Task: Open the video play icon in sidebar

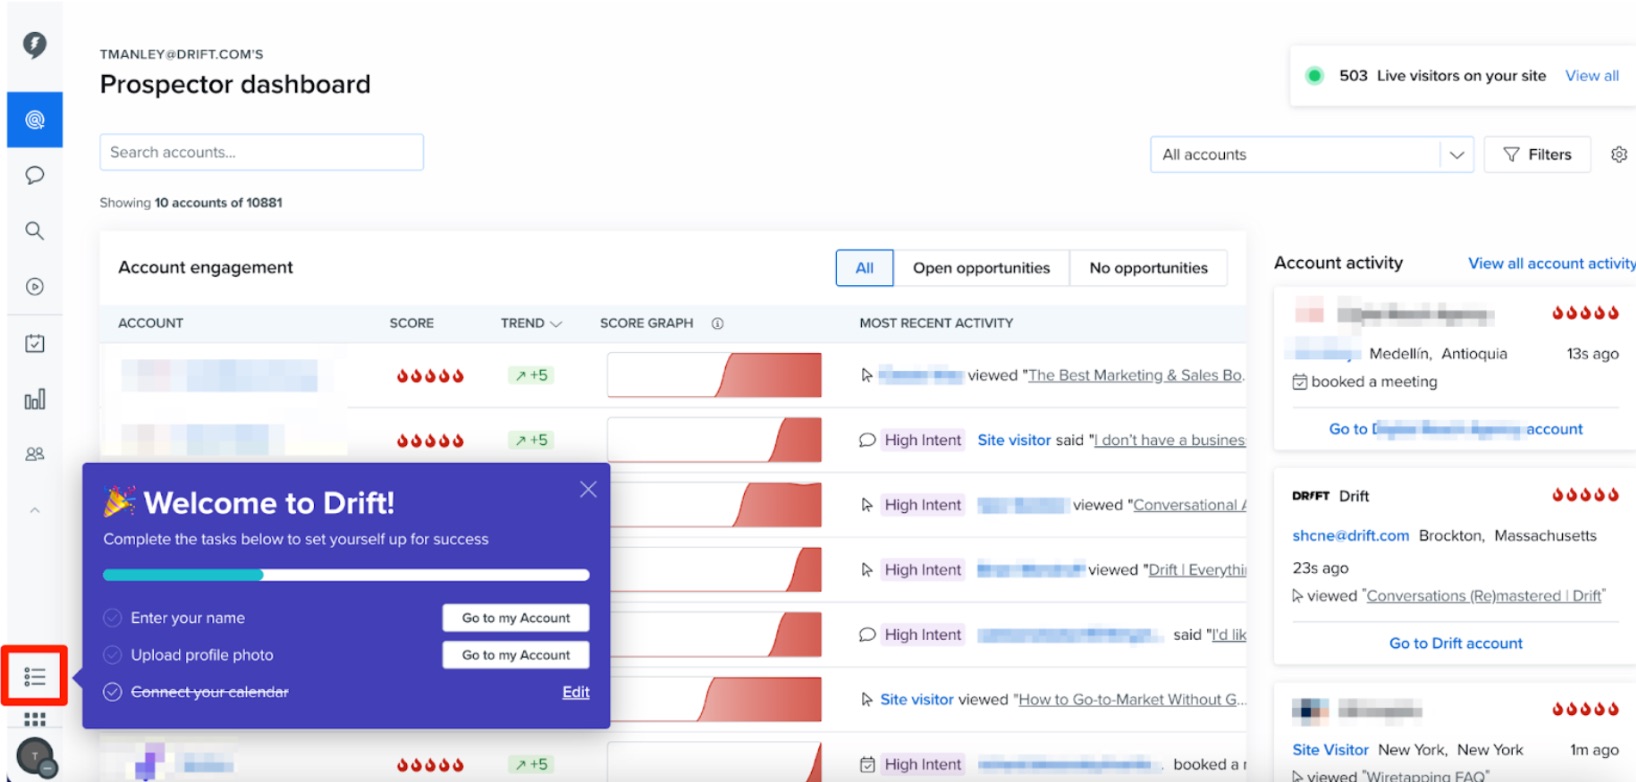Action: pos(35,287)
